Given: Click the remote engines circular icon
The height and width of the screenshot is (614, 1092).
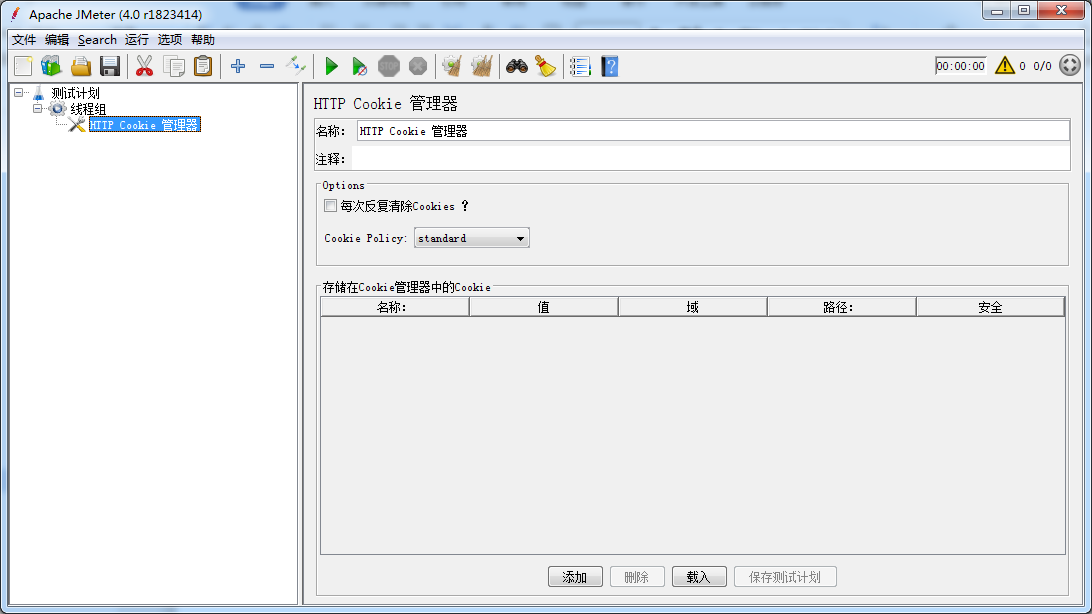Looking at the screenshot, I should (x=1070, y=65).
